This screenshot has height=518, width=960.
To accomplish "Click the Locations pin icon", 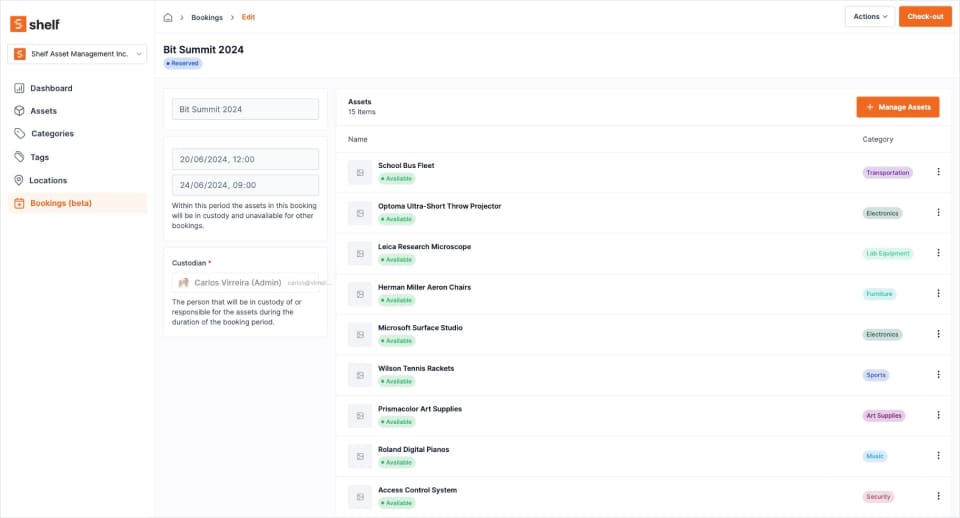I will click(x=19, y=180).
